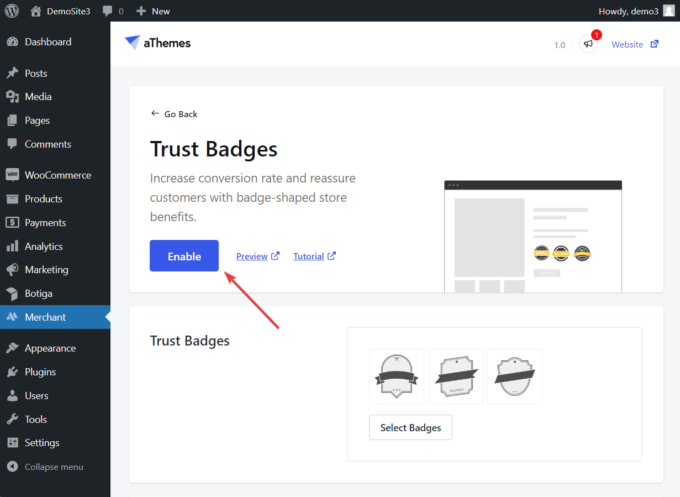Click the aThemes logo
Image resolution: width=680 pixels, height=497 pixels.
point(158,43)
